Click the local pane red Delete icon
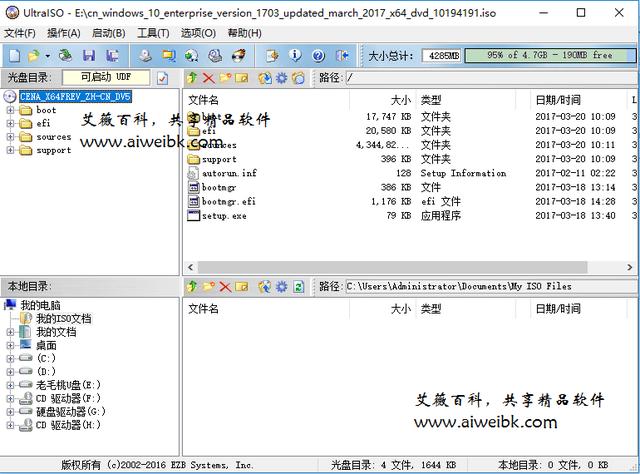This screenshot has width=640, height=474. point(225,287)
